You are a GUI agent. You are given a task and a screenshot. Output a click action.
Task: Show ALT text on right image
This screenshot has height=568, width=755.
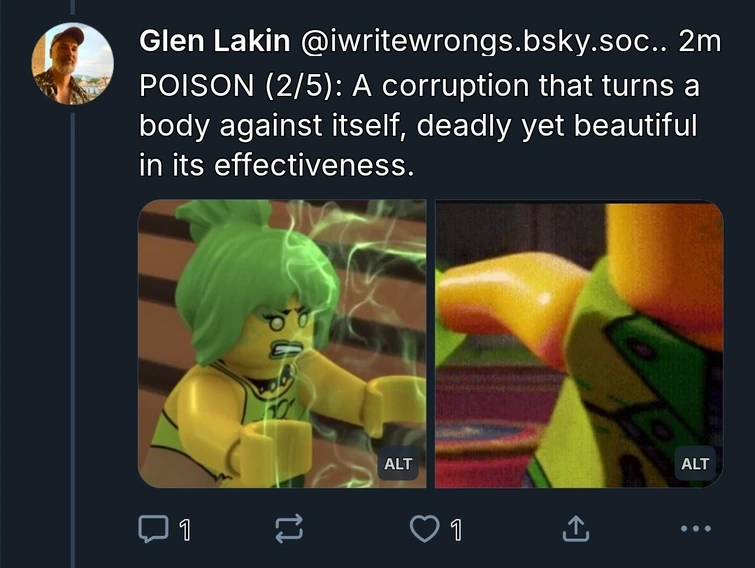point(695,464)
